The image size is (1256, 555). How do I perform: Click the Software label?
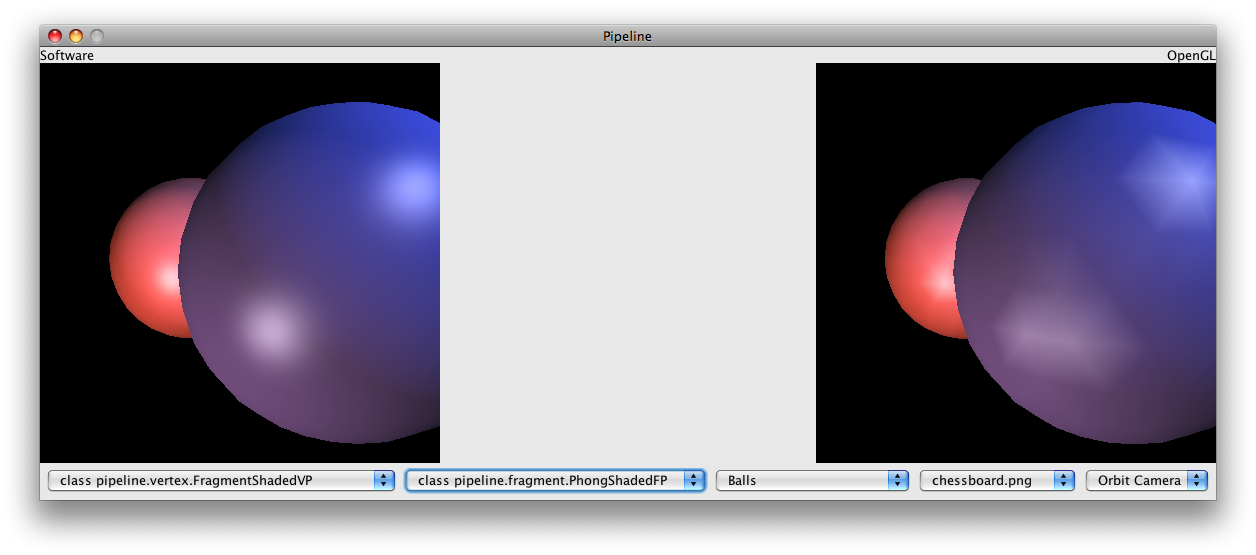(67, 56)
